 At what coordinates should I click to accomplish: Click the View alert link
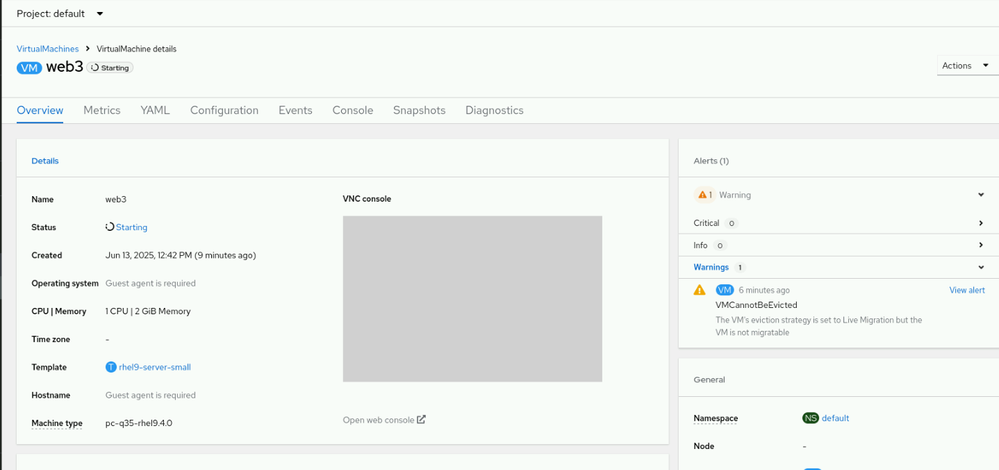pos(966,290)
